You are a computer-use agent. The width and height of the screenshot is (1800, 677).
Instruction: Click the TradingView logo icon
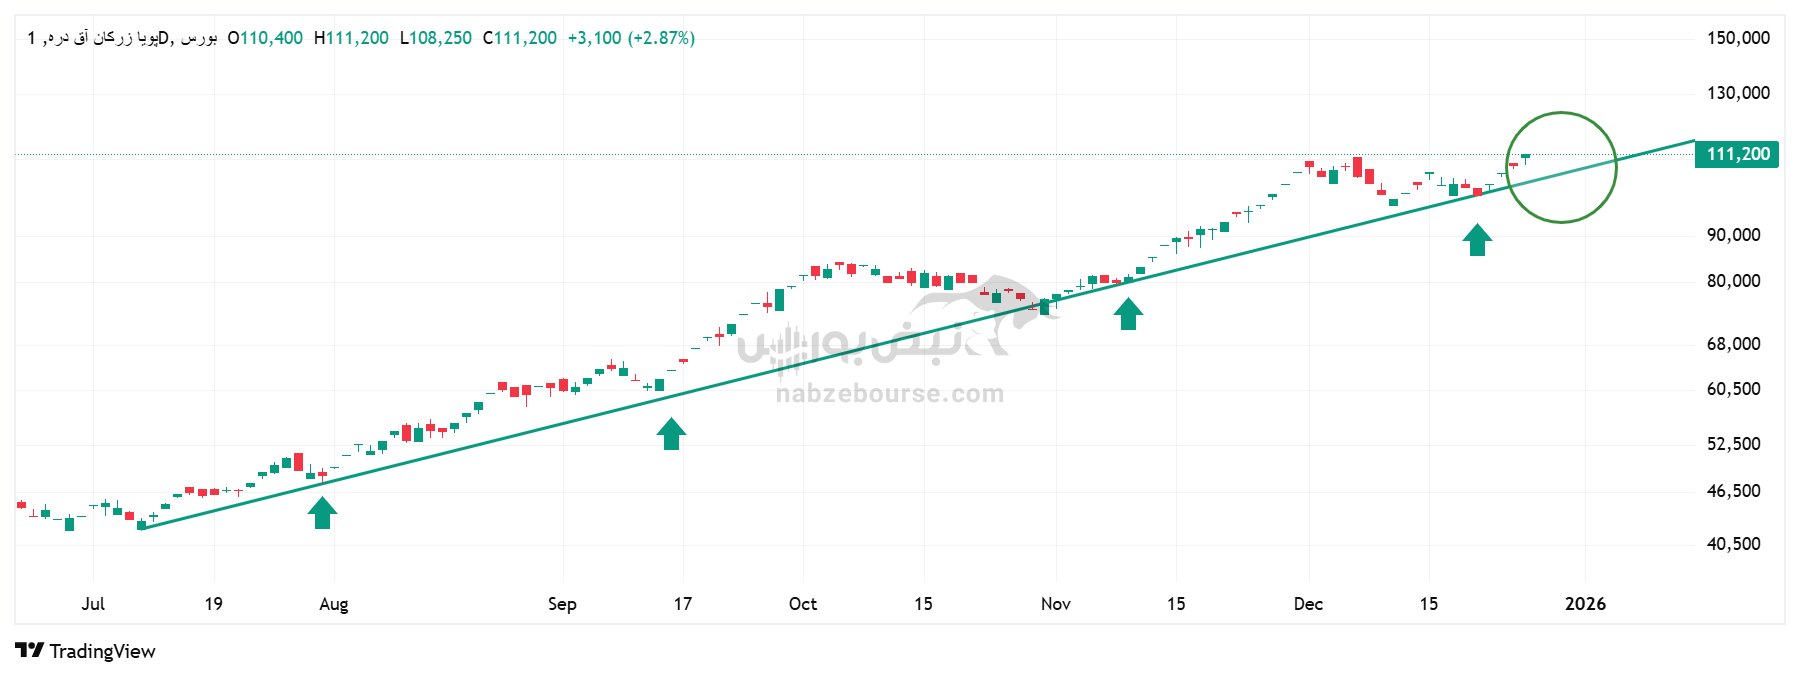click(29, 651)
